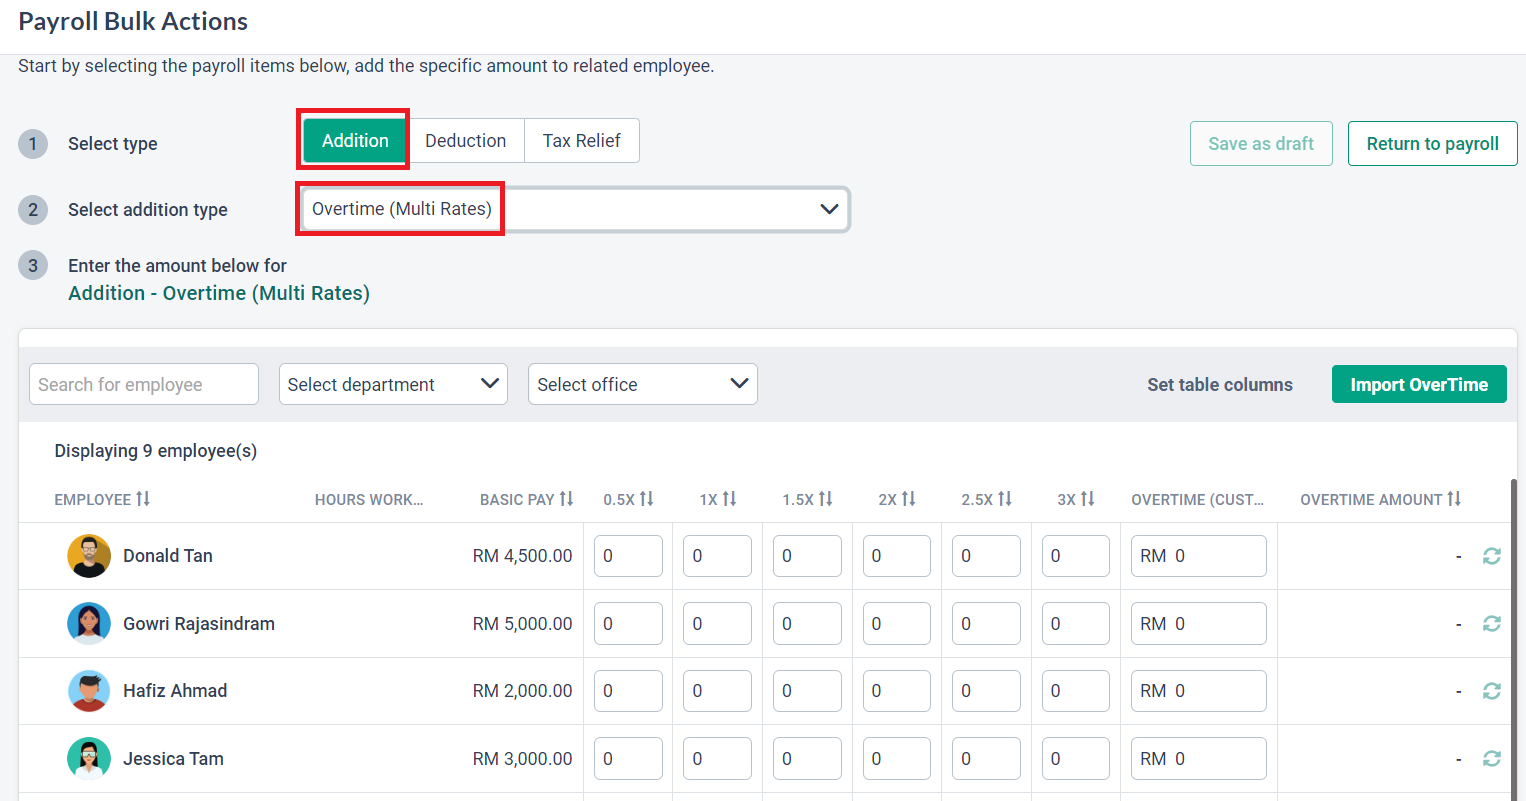The width and height of the screenshot is (1526, 801).
Task: Edit Hafiz Ahmad's 2X hours field
Action: point(896,691)
